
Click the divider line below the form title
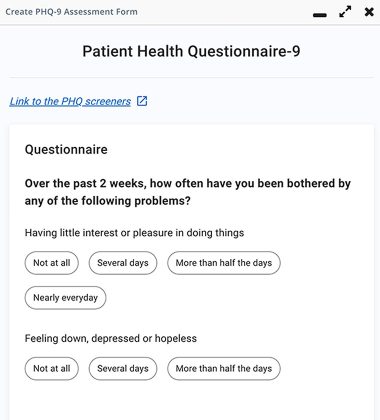pos(191,77)
